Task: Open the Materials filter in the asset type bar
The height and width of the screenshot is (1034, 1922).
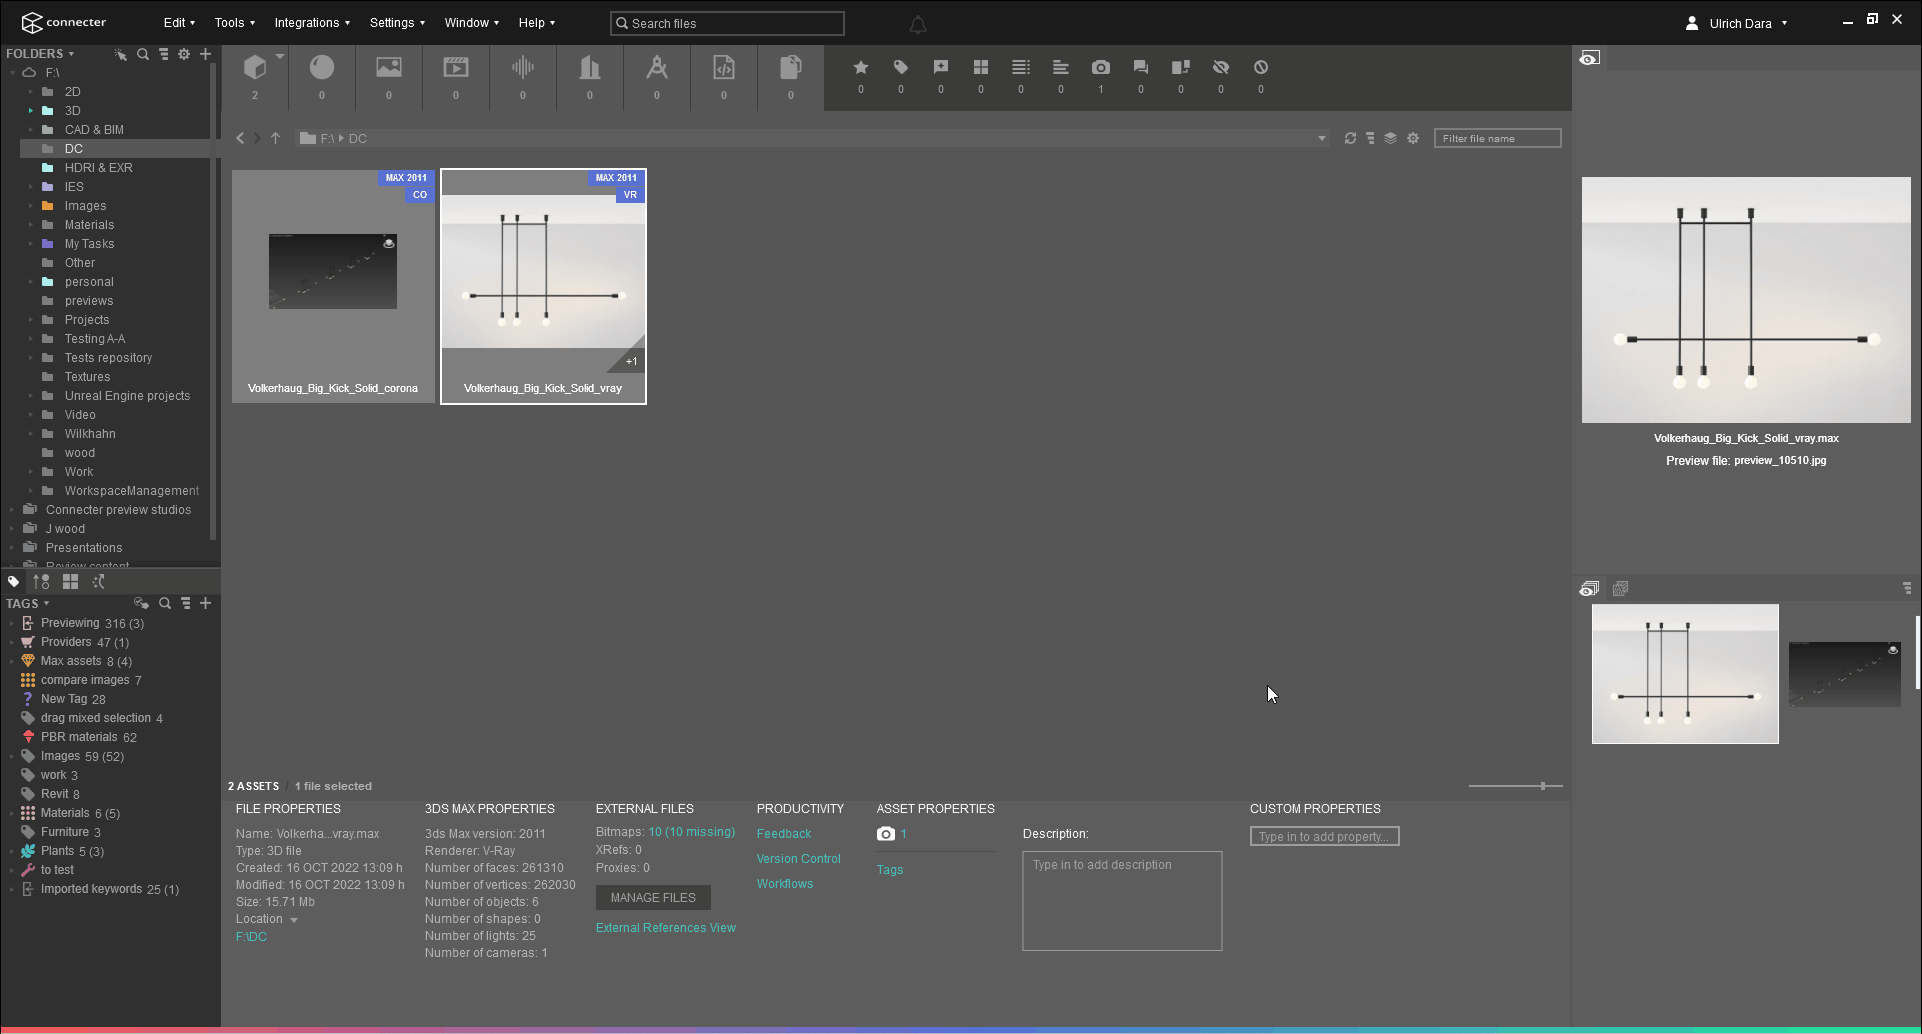Action: 322,67
